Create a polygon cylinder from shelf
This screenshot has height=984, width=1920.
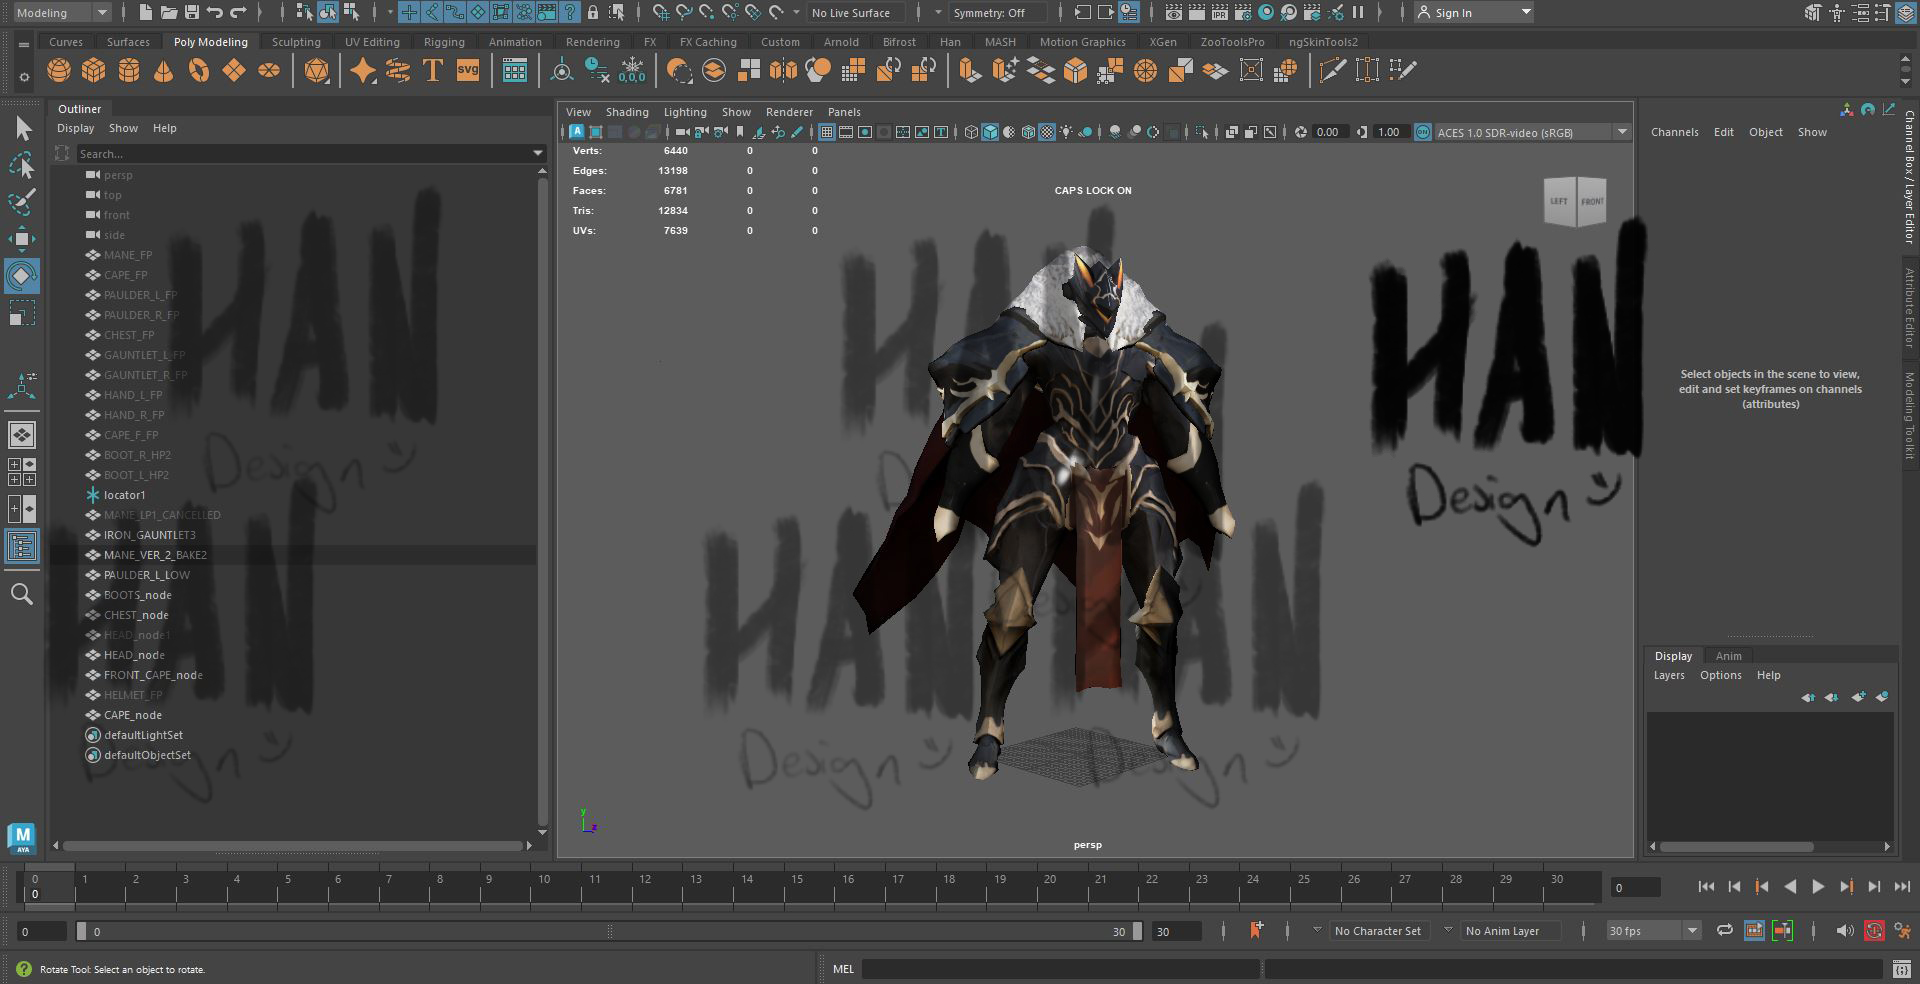[x=129, y=70]
